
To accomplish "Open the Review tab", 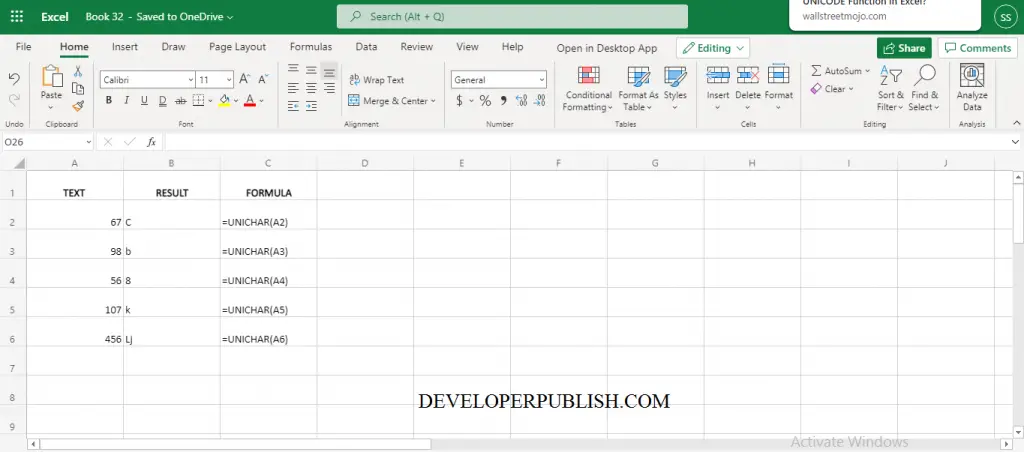I will (417, 47).
